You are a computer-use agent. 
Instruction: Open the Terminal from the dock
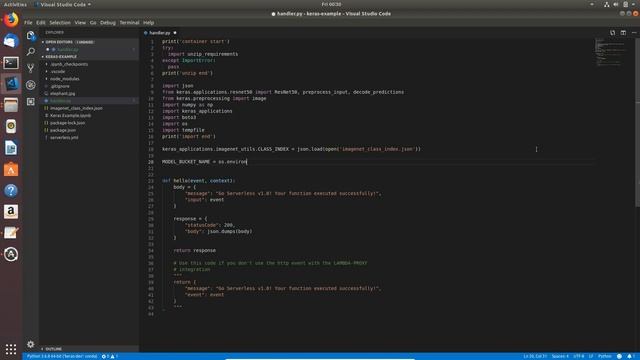[x=11, y=62]
